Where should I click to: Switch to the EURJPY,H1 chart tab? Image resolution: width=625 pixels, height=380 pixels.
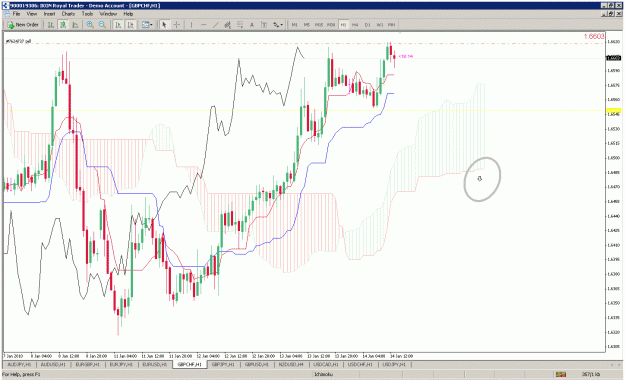point(121,364)
